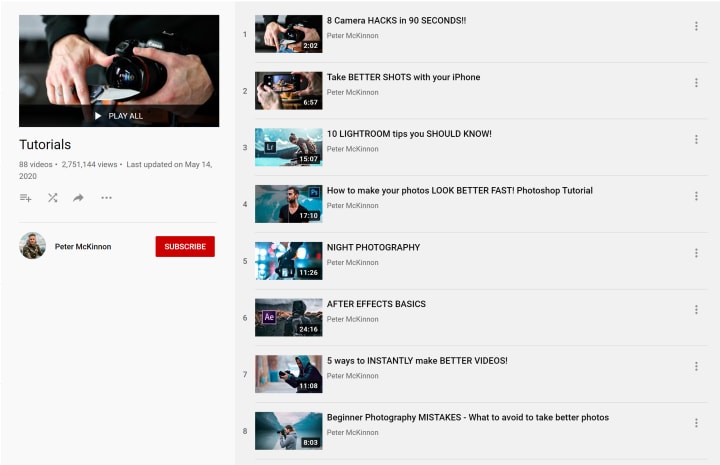The width and height of the screenshot is (720, 465).
Task: Open NIGHT PHOTOGRAPHY video thumbnail
Action: coord(289,261)
